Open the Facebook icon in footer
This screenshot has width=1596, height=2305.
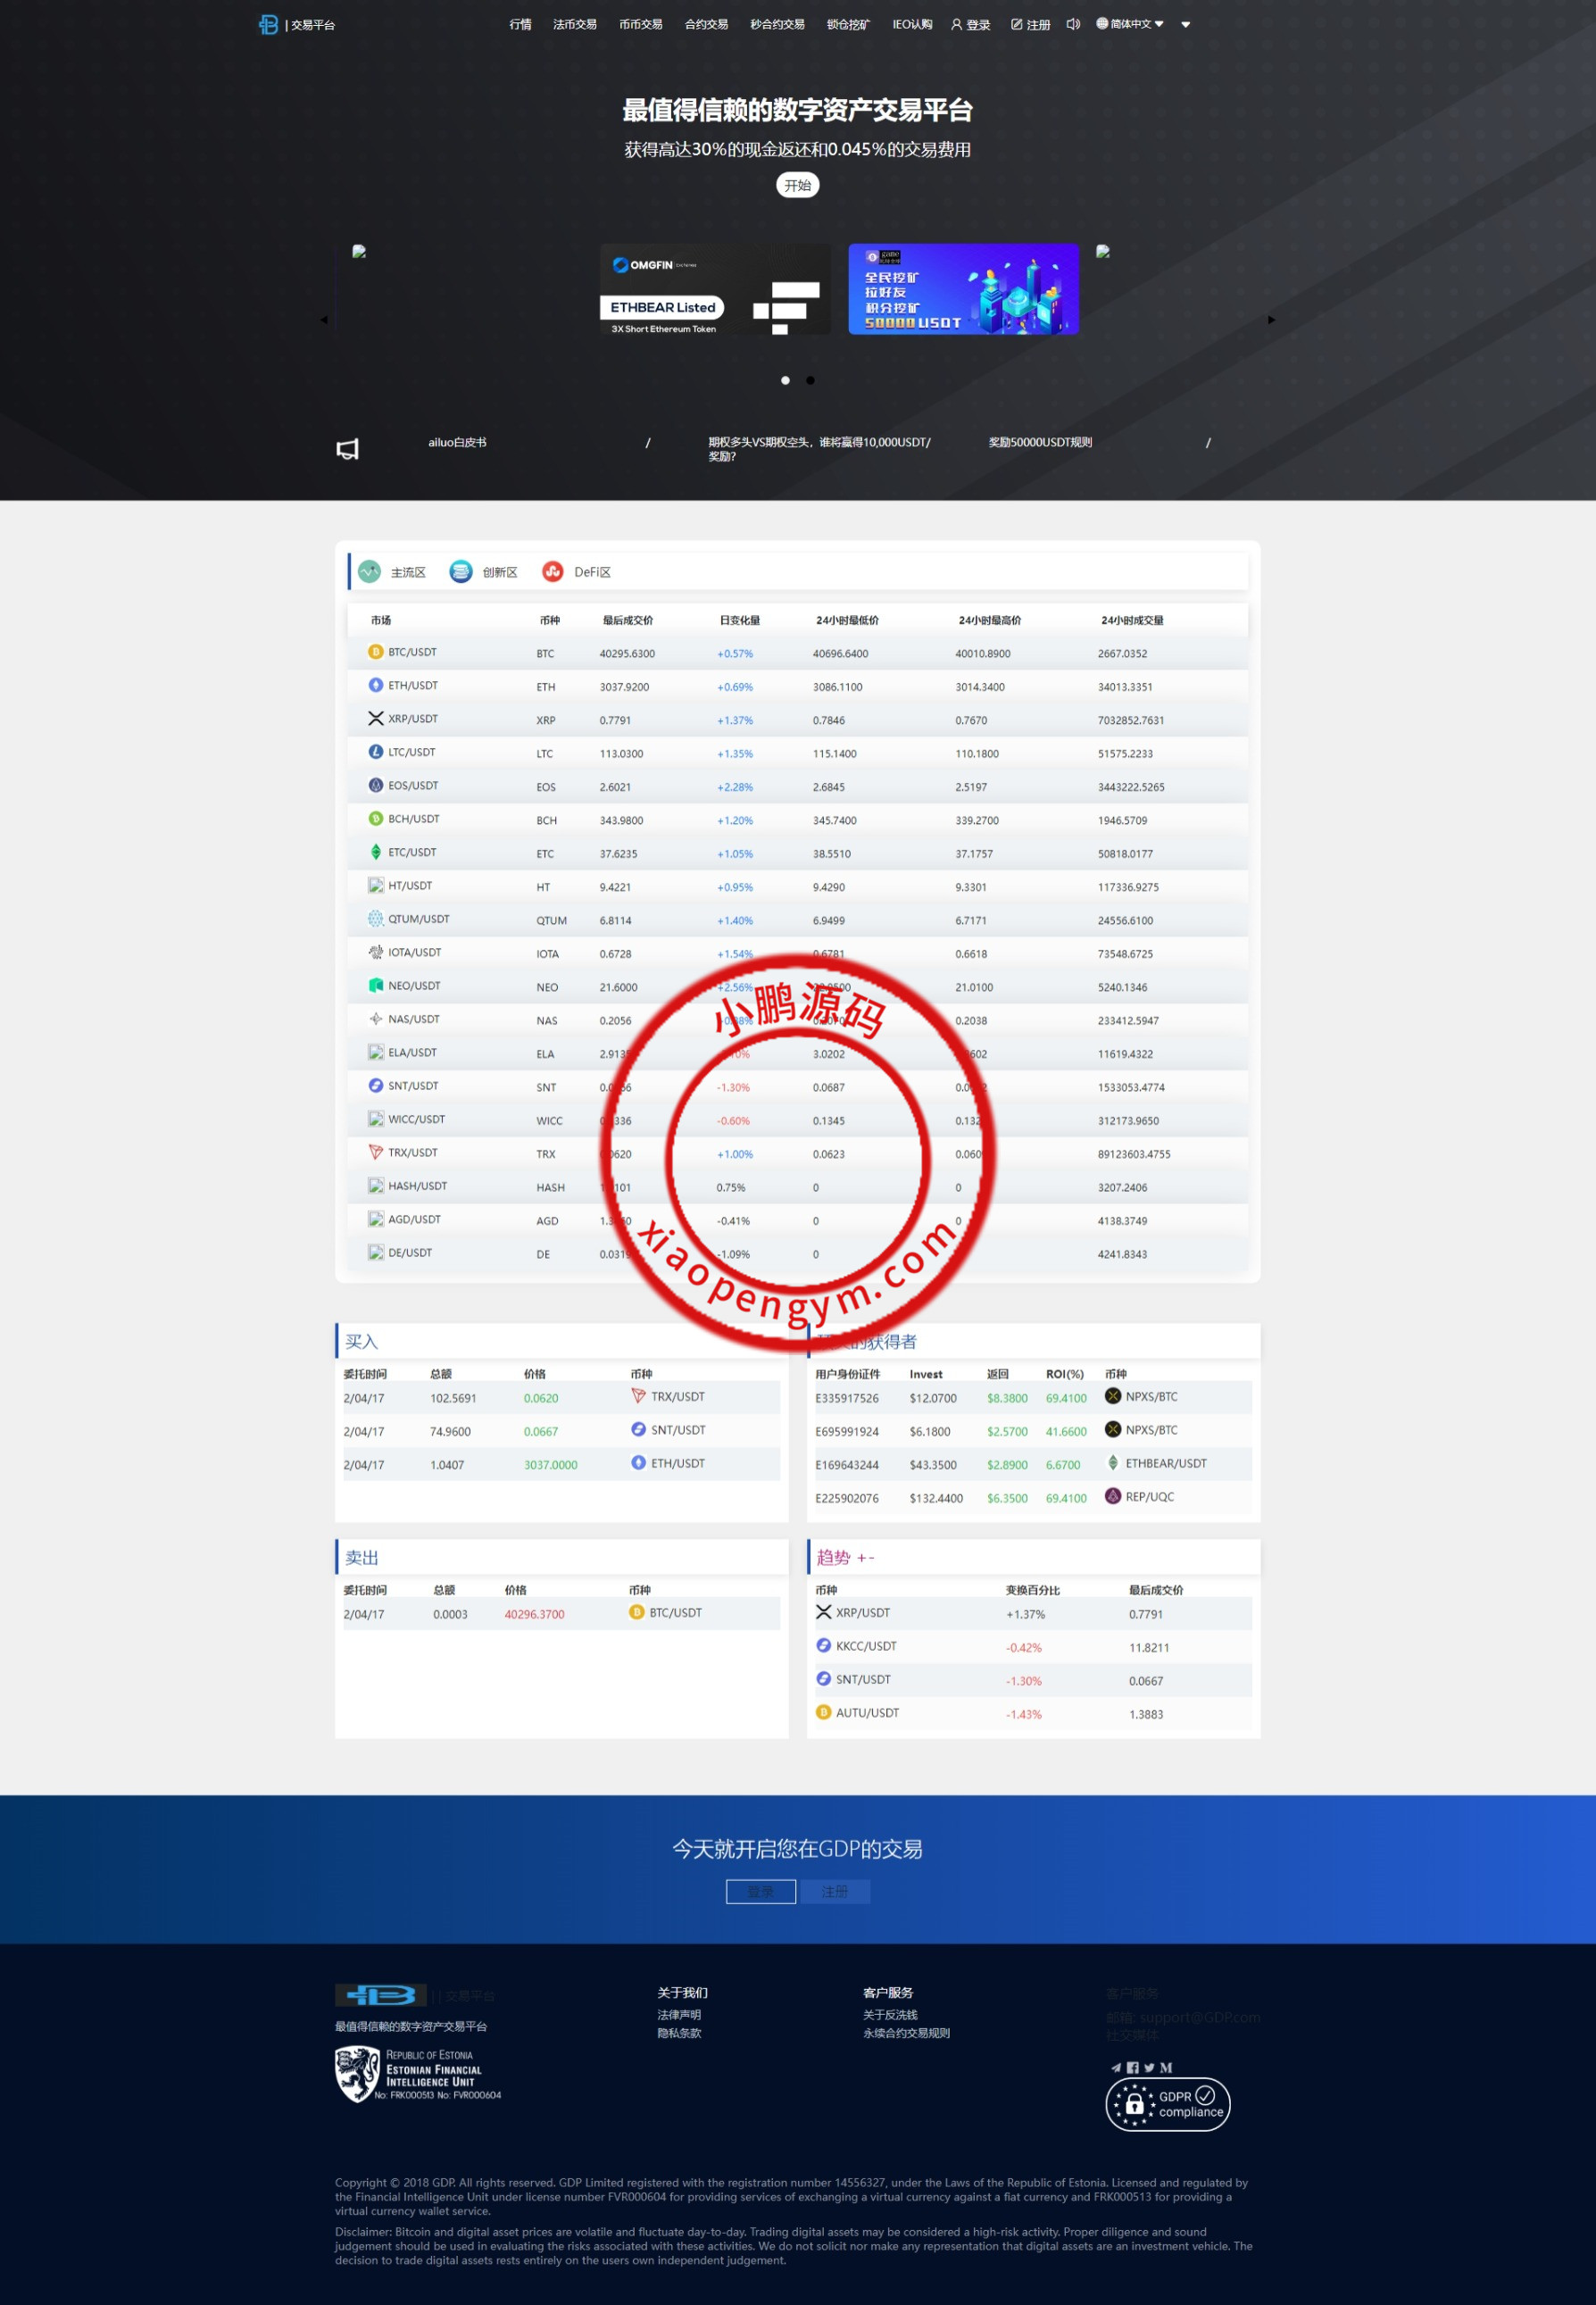(1132, 2067)
